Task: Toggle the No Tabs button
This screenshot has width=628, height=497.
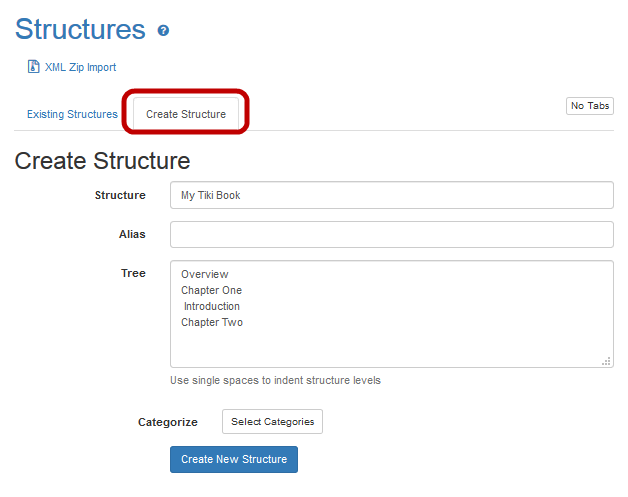Action: (x=589, y=106)
